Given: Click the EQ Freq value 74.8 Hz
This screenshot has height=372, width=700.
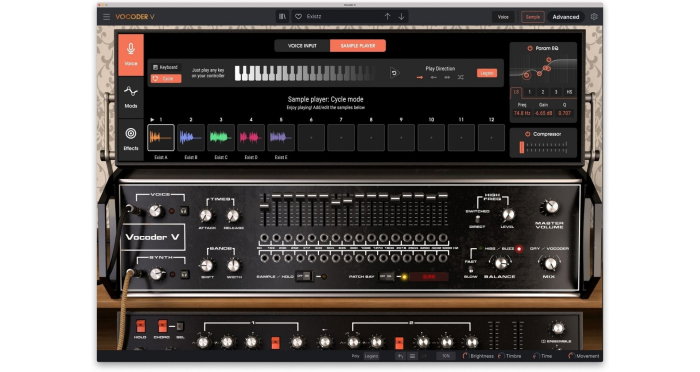Looking at the screenshot, I should (x=521, y=113).
